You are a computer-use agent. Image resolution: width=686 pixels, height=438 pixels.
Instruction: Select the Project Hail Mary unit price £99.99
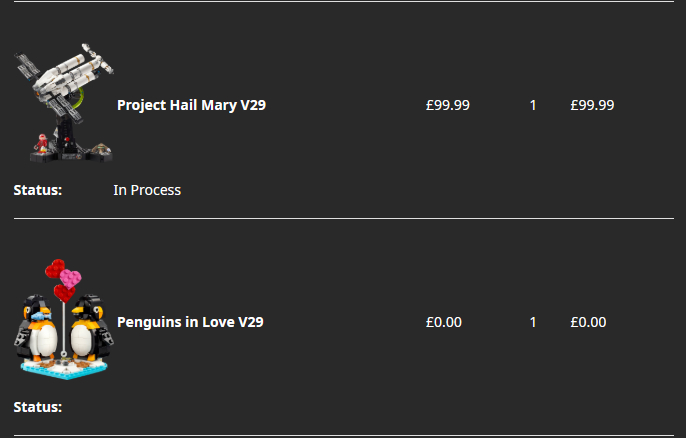[x=447, y=105]
